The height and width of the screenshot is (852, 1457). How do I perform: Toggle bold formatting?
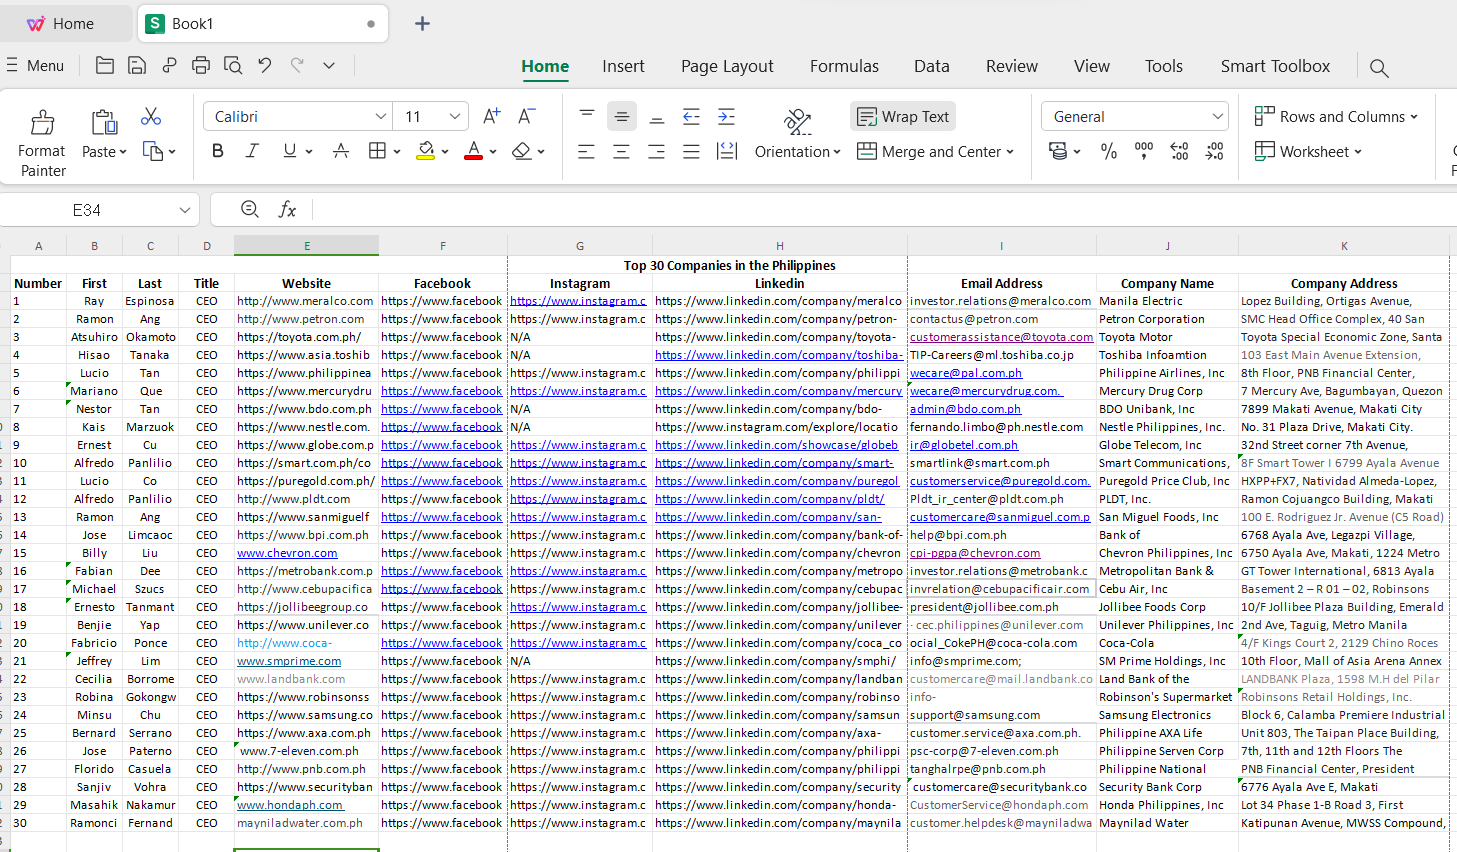pyautogui.click(x=218, y=151)
